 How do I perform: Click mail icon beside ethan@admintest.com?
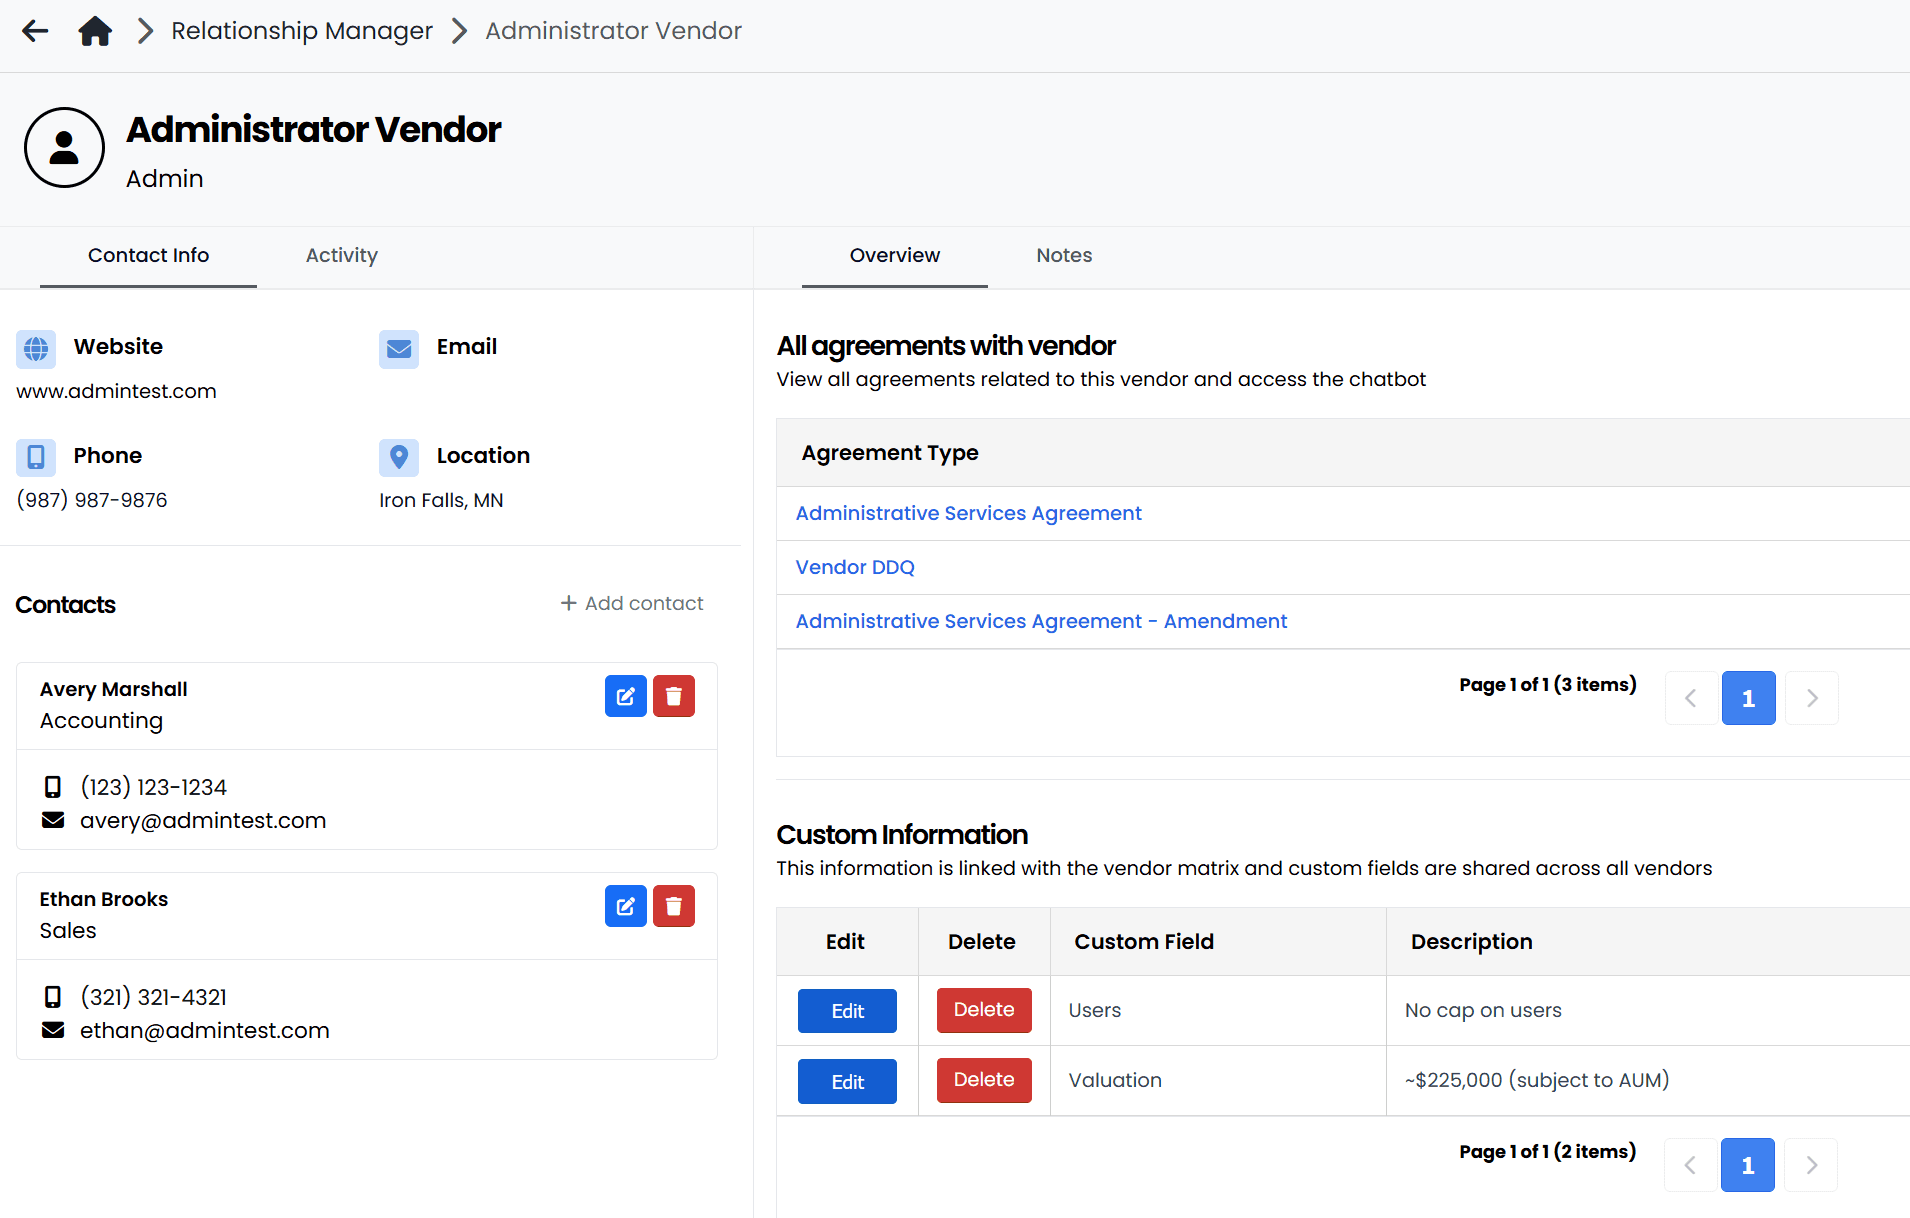point(53,1030)
